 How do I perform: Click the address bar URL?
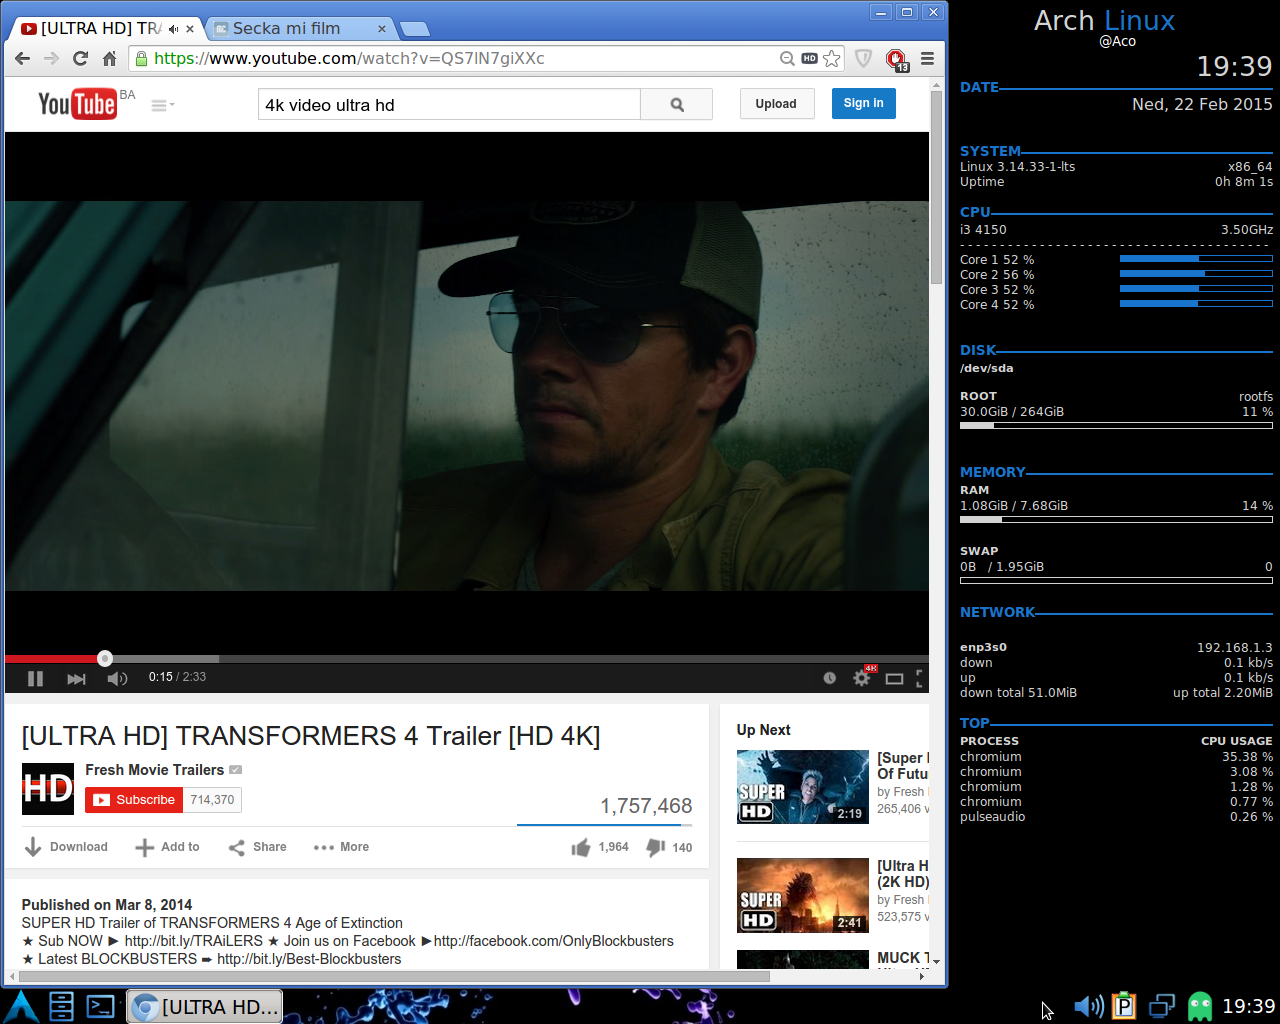pos(349,59)
